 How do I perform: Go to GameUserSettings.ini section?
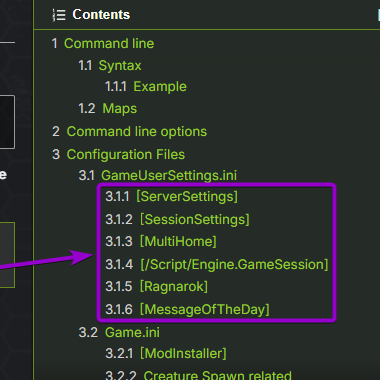[169, 175]
